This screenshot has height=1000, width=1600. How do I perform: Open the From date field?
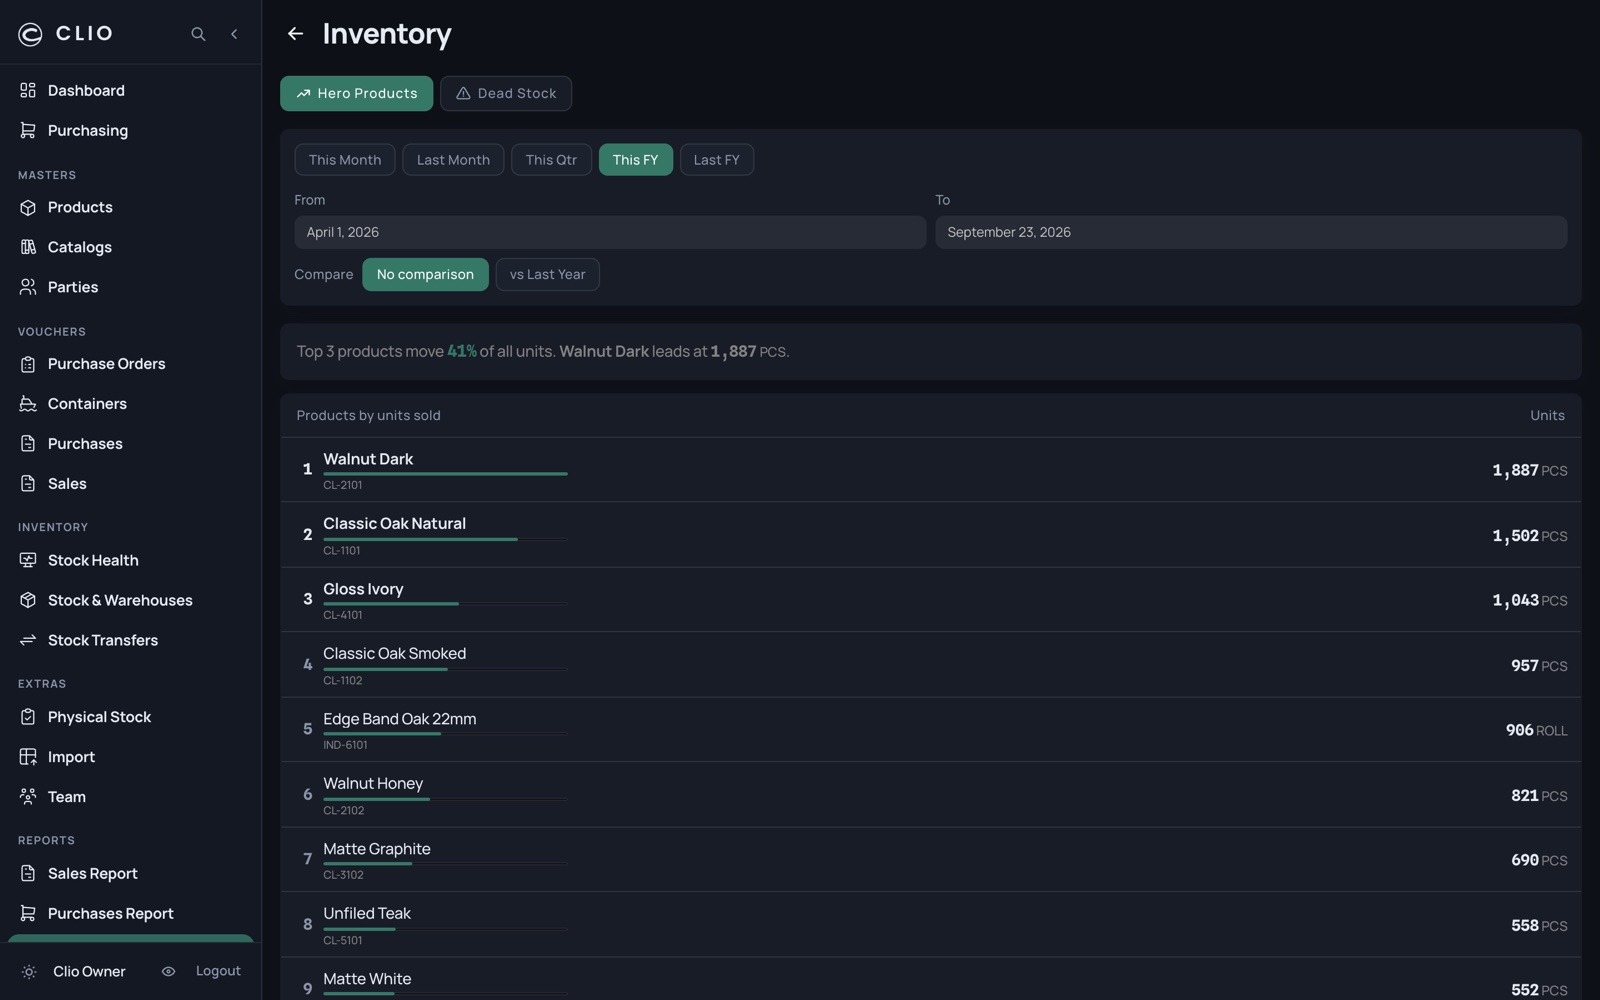[610, 233]
